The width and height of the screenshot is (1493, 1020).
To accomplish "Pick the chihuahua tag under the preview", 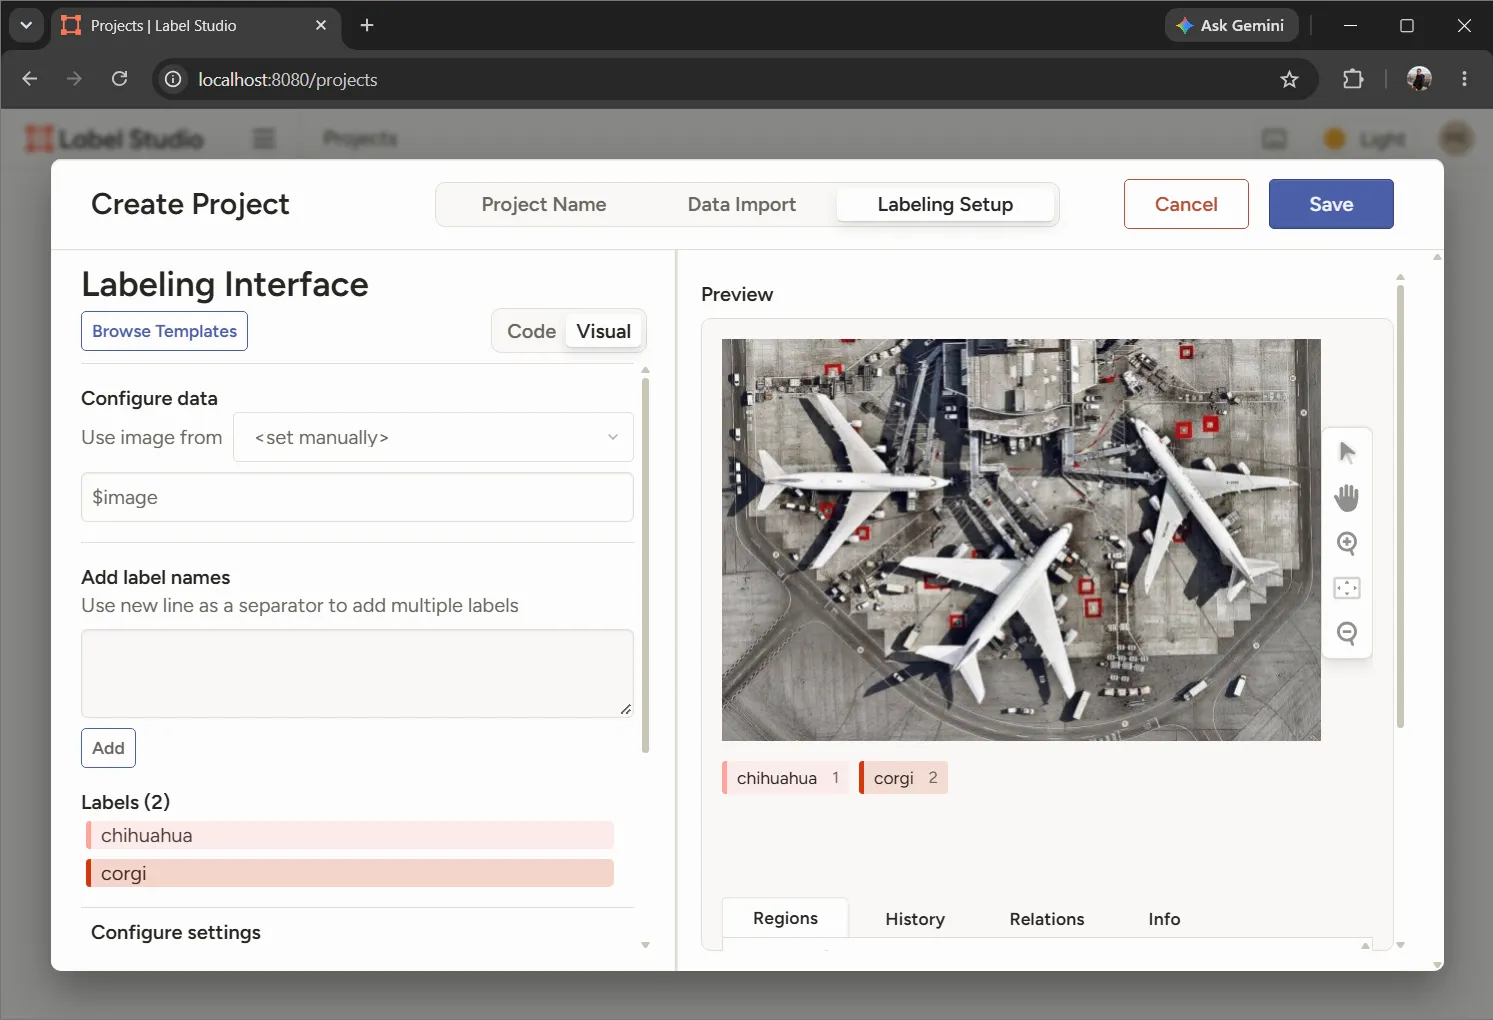I will point(785,778).
